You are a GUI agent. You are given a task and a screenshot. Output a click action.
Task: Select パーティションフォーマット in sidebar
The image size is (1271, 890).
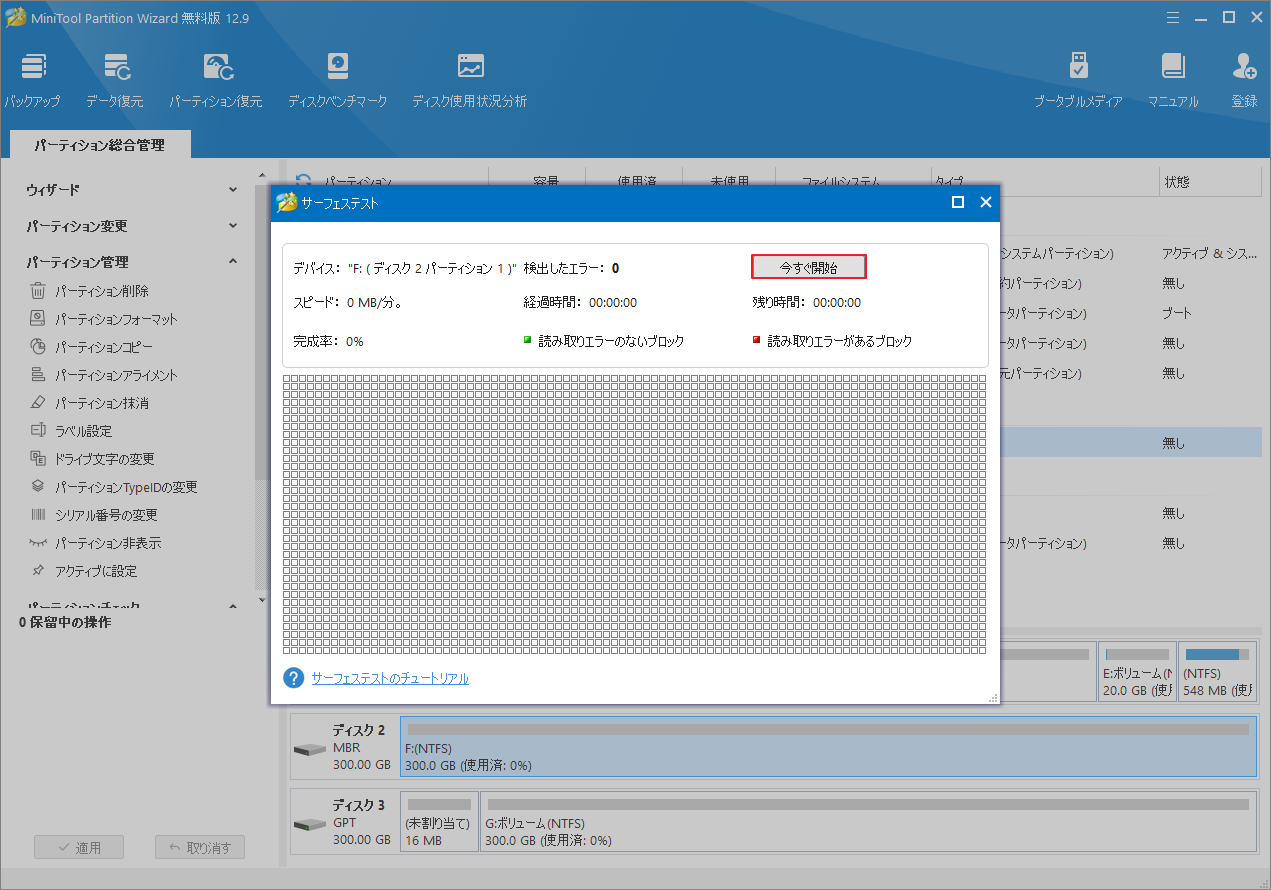tap(103, 319)
